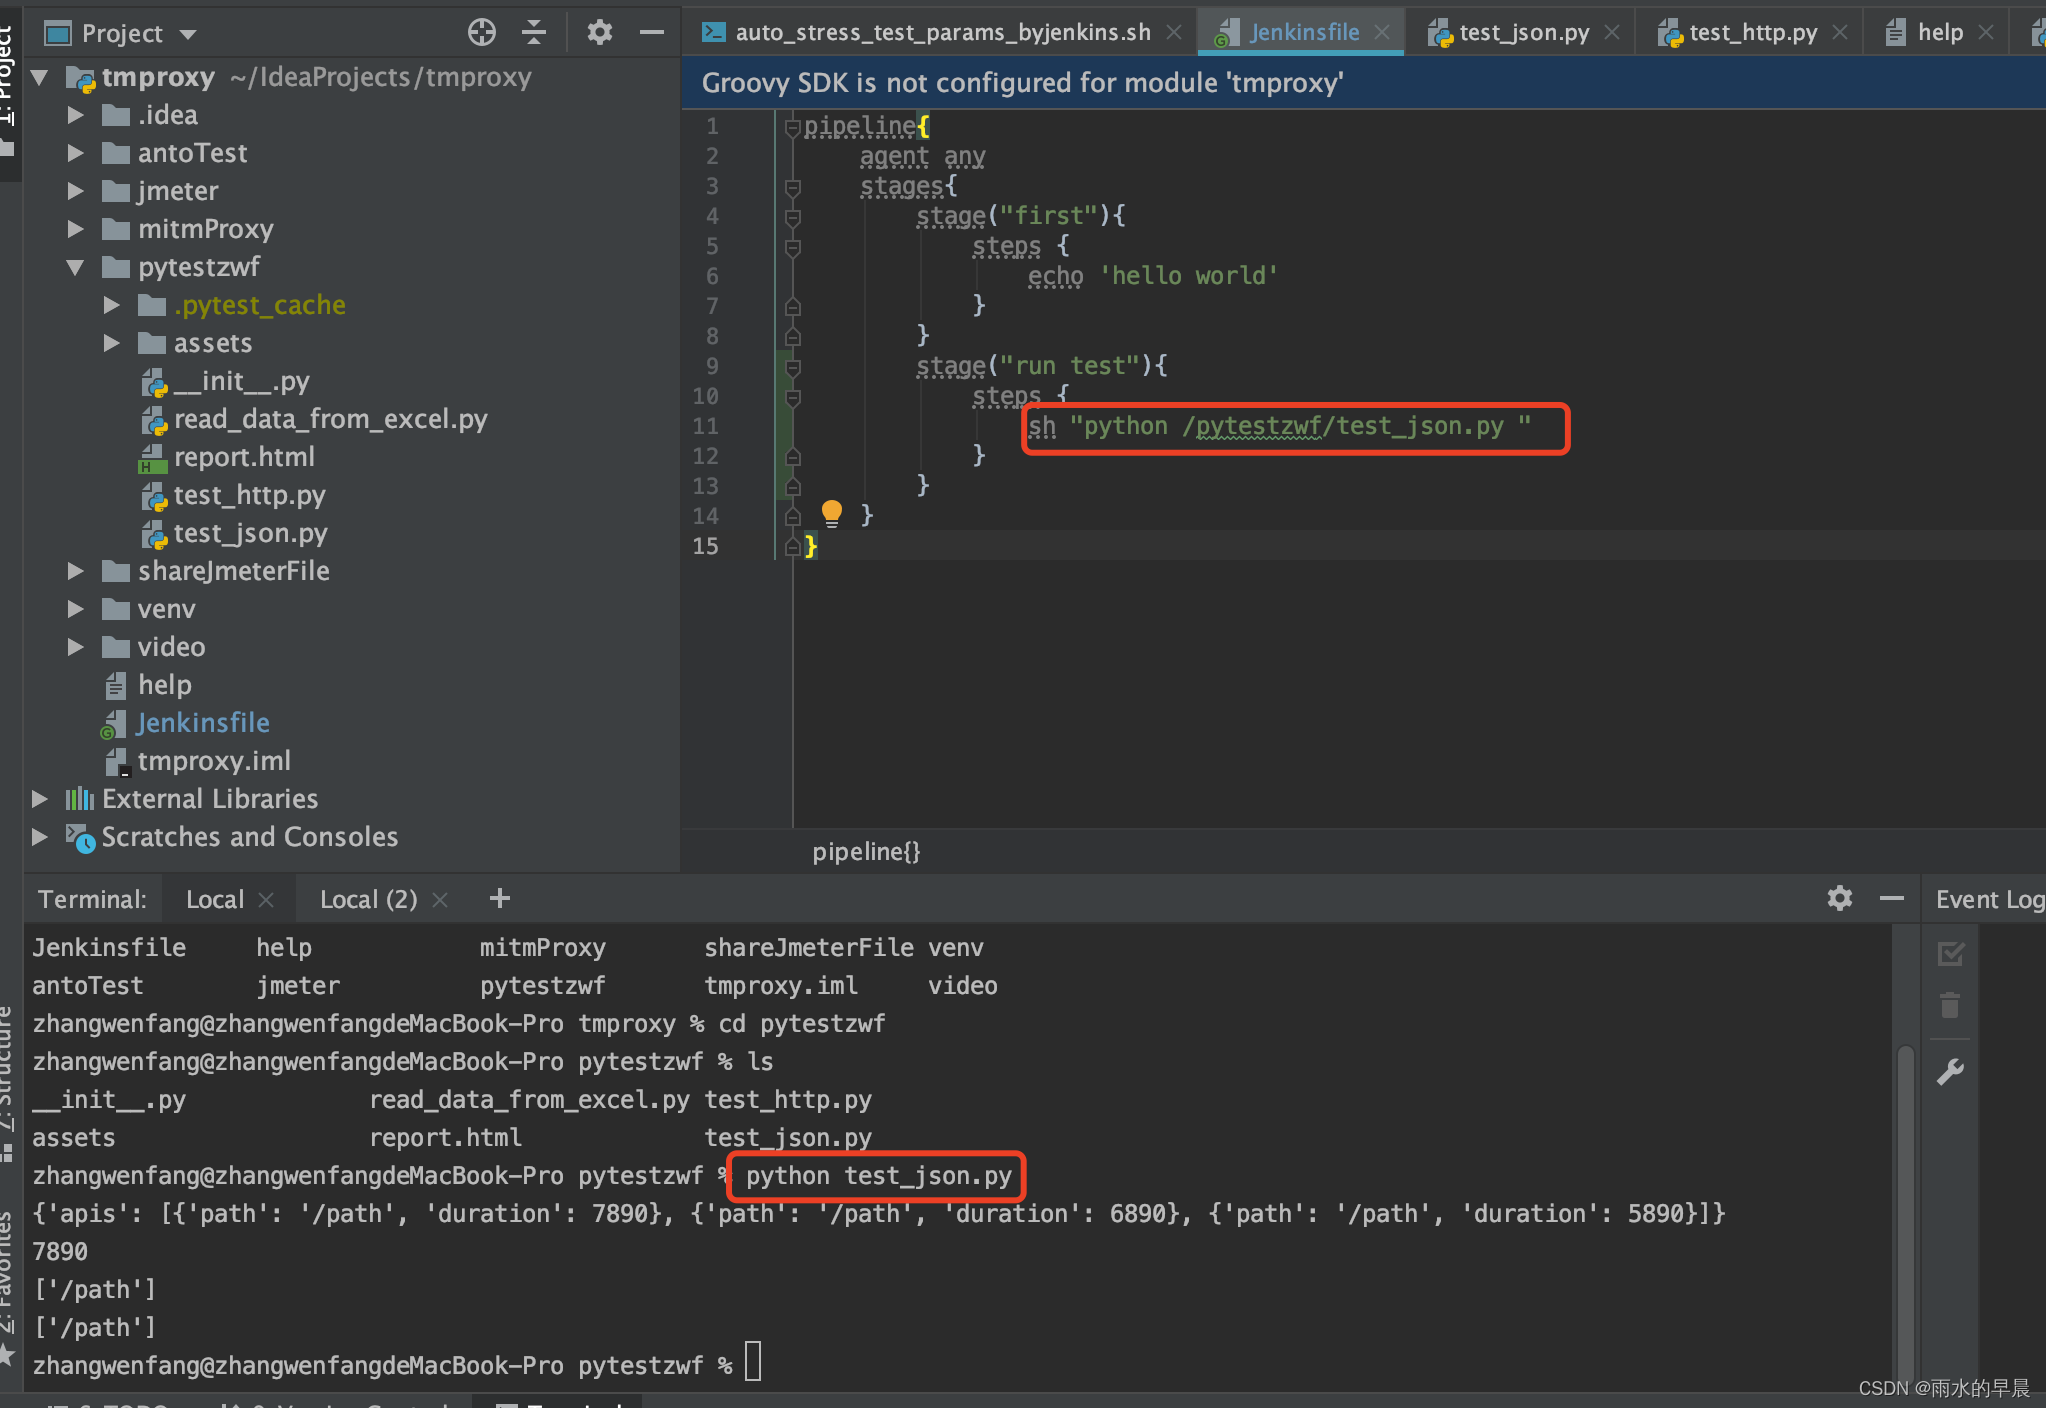Add a new terminal session
Screen dimensions: 2046x1408
coord(500,899)
